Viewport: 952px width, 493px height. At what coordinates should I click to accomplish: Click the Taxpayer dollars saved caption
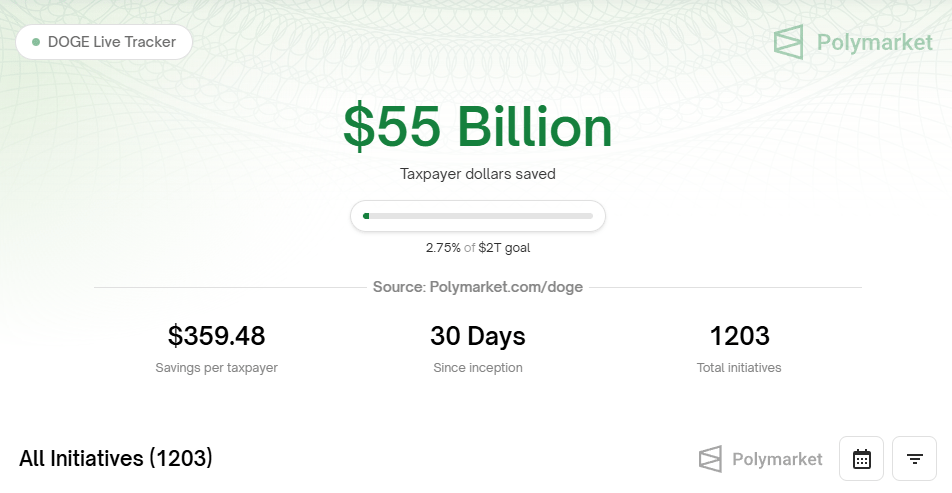(478, 174)
